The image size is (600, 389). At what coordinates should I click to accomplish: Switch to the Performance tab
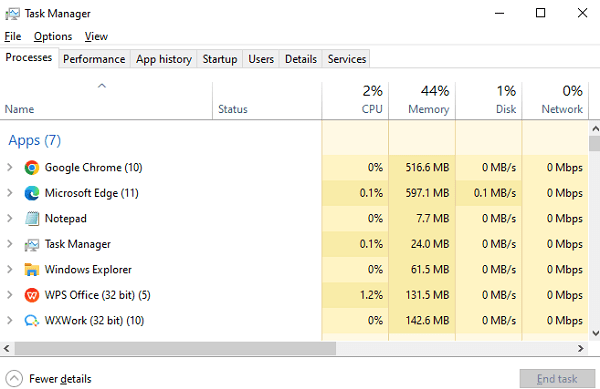(x=94, y=59)
